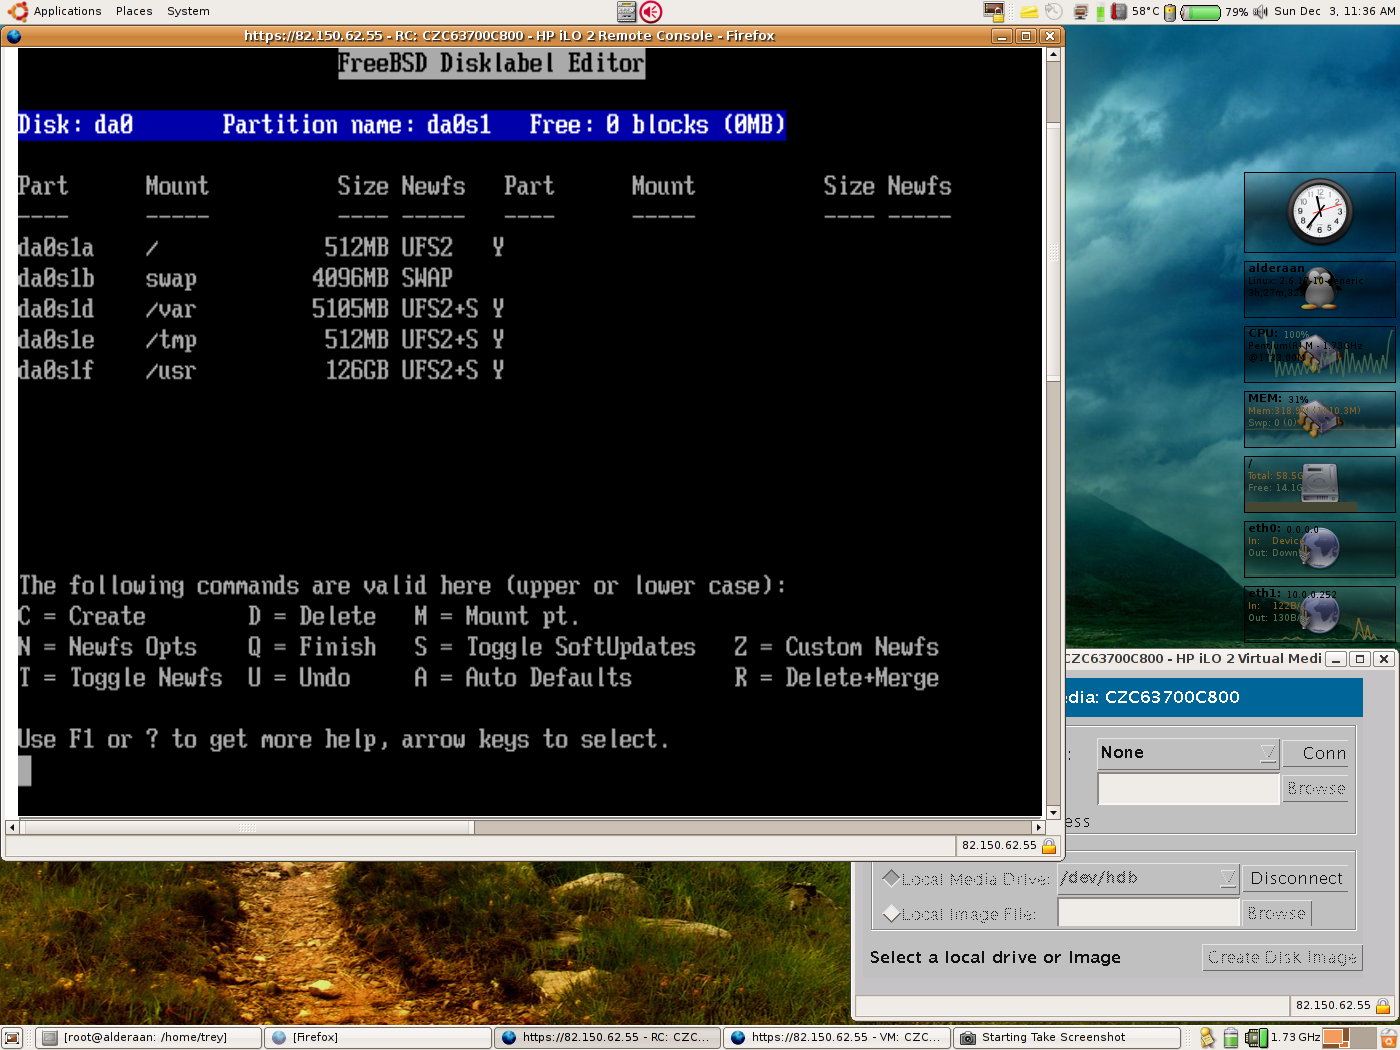Click the eth0 network desktop widget
1400x1050 pixels.
point(1319,549)
